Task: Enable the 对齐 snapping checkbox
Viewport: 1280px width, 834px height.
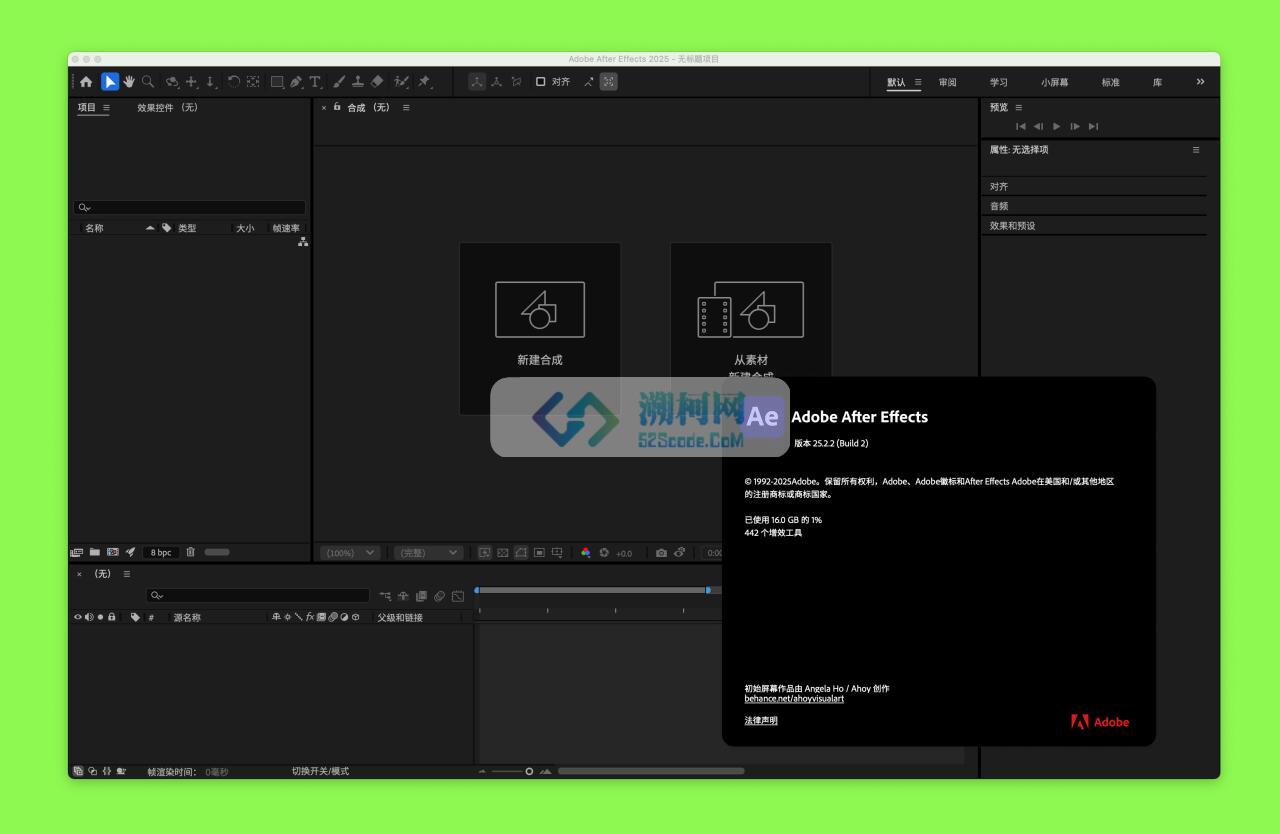Action: [x=541, y=82]
